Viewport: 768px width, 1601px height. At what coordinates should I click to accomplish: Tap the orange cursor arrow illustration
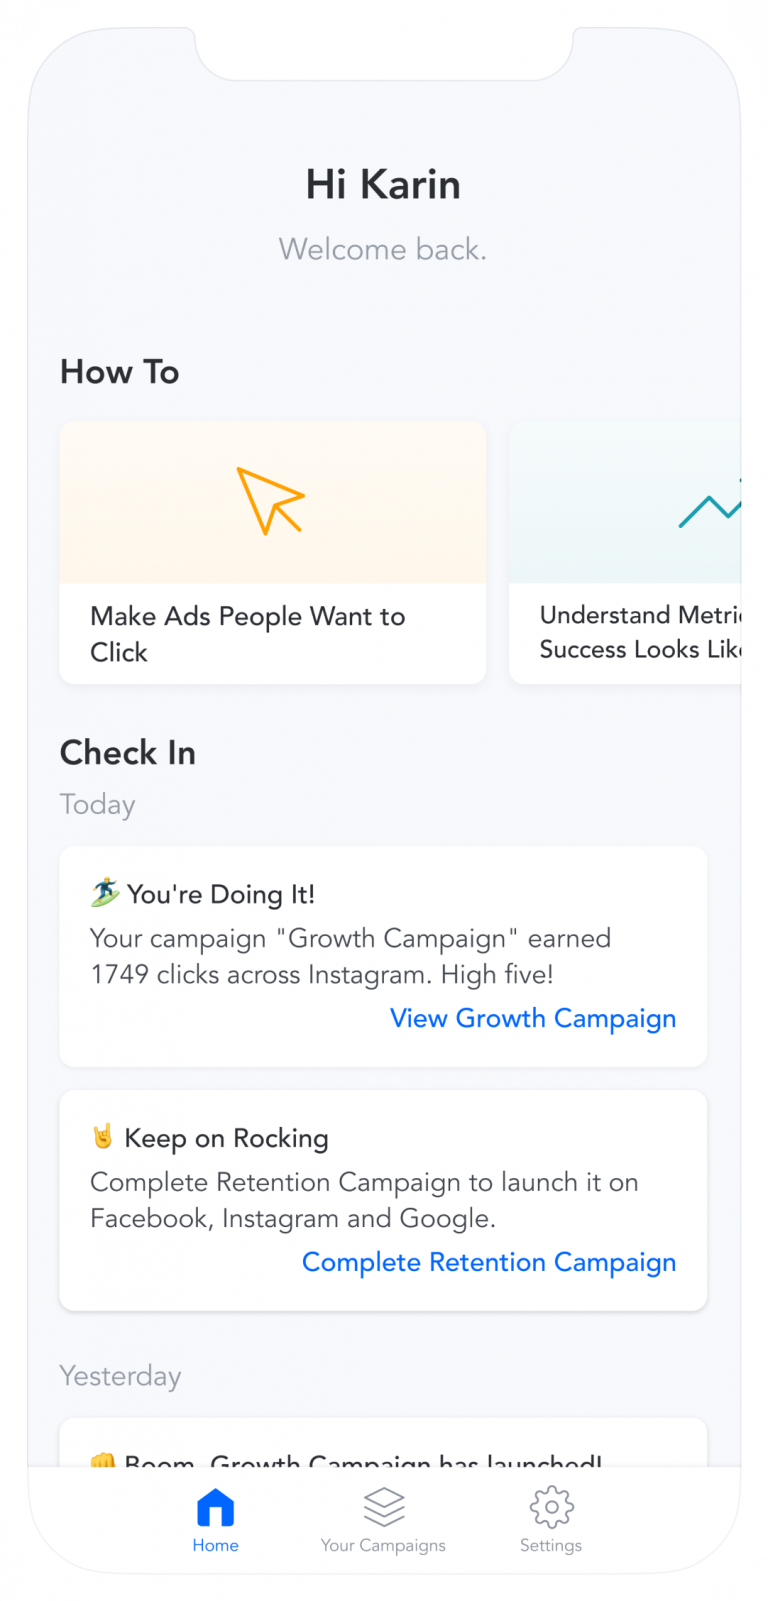(270, 500)
